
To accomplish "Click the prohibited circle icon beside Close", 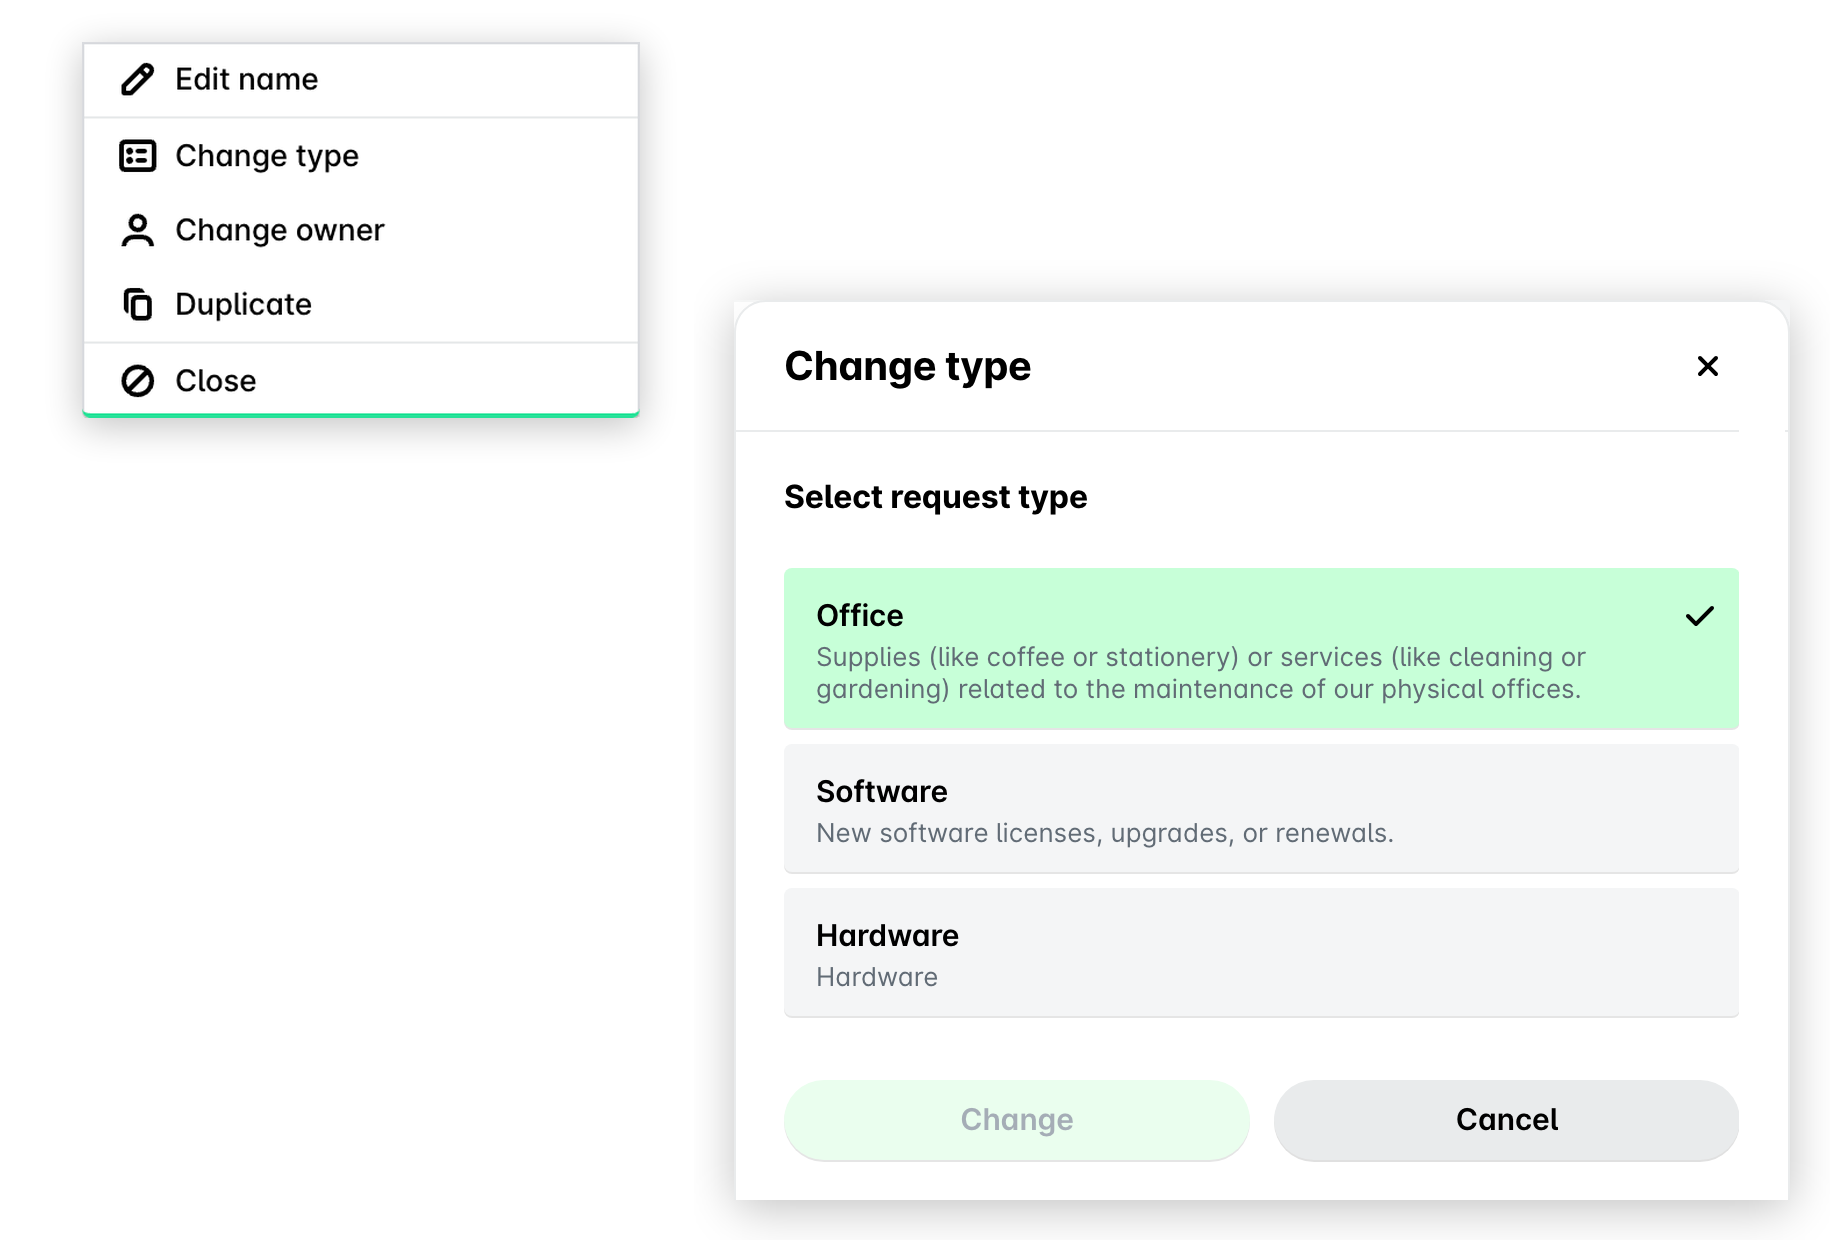I will (x=137, y=381).
